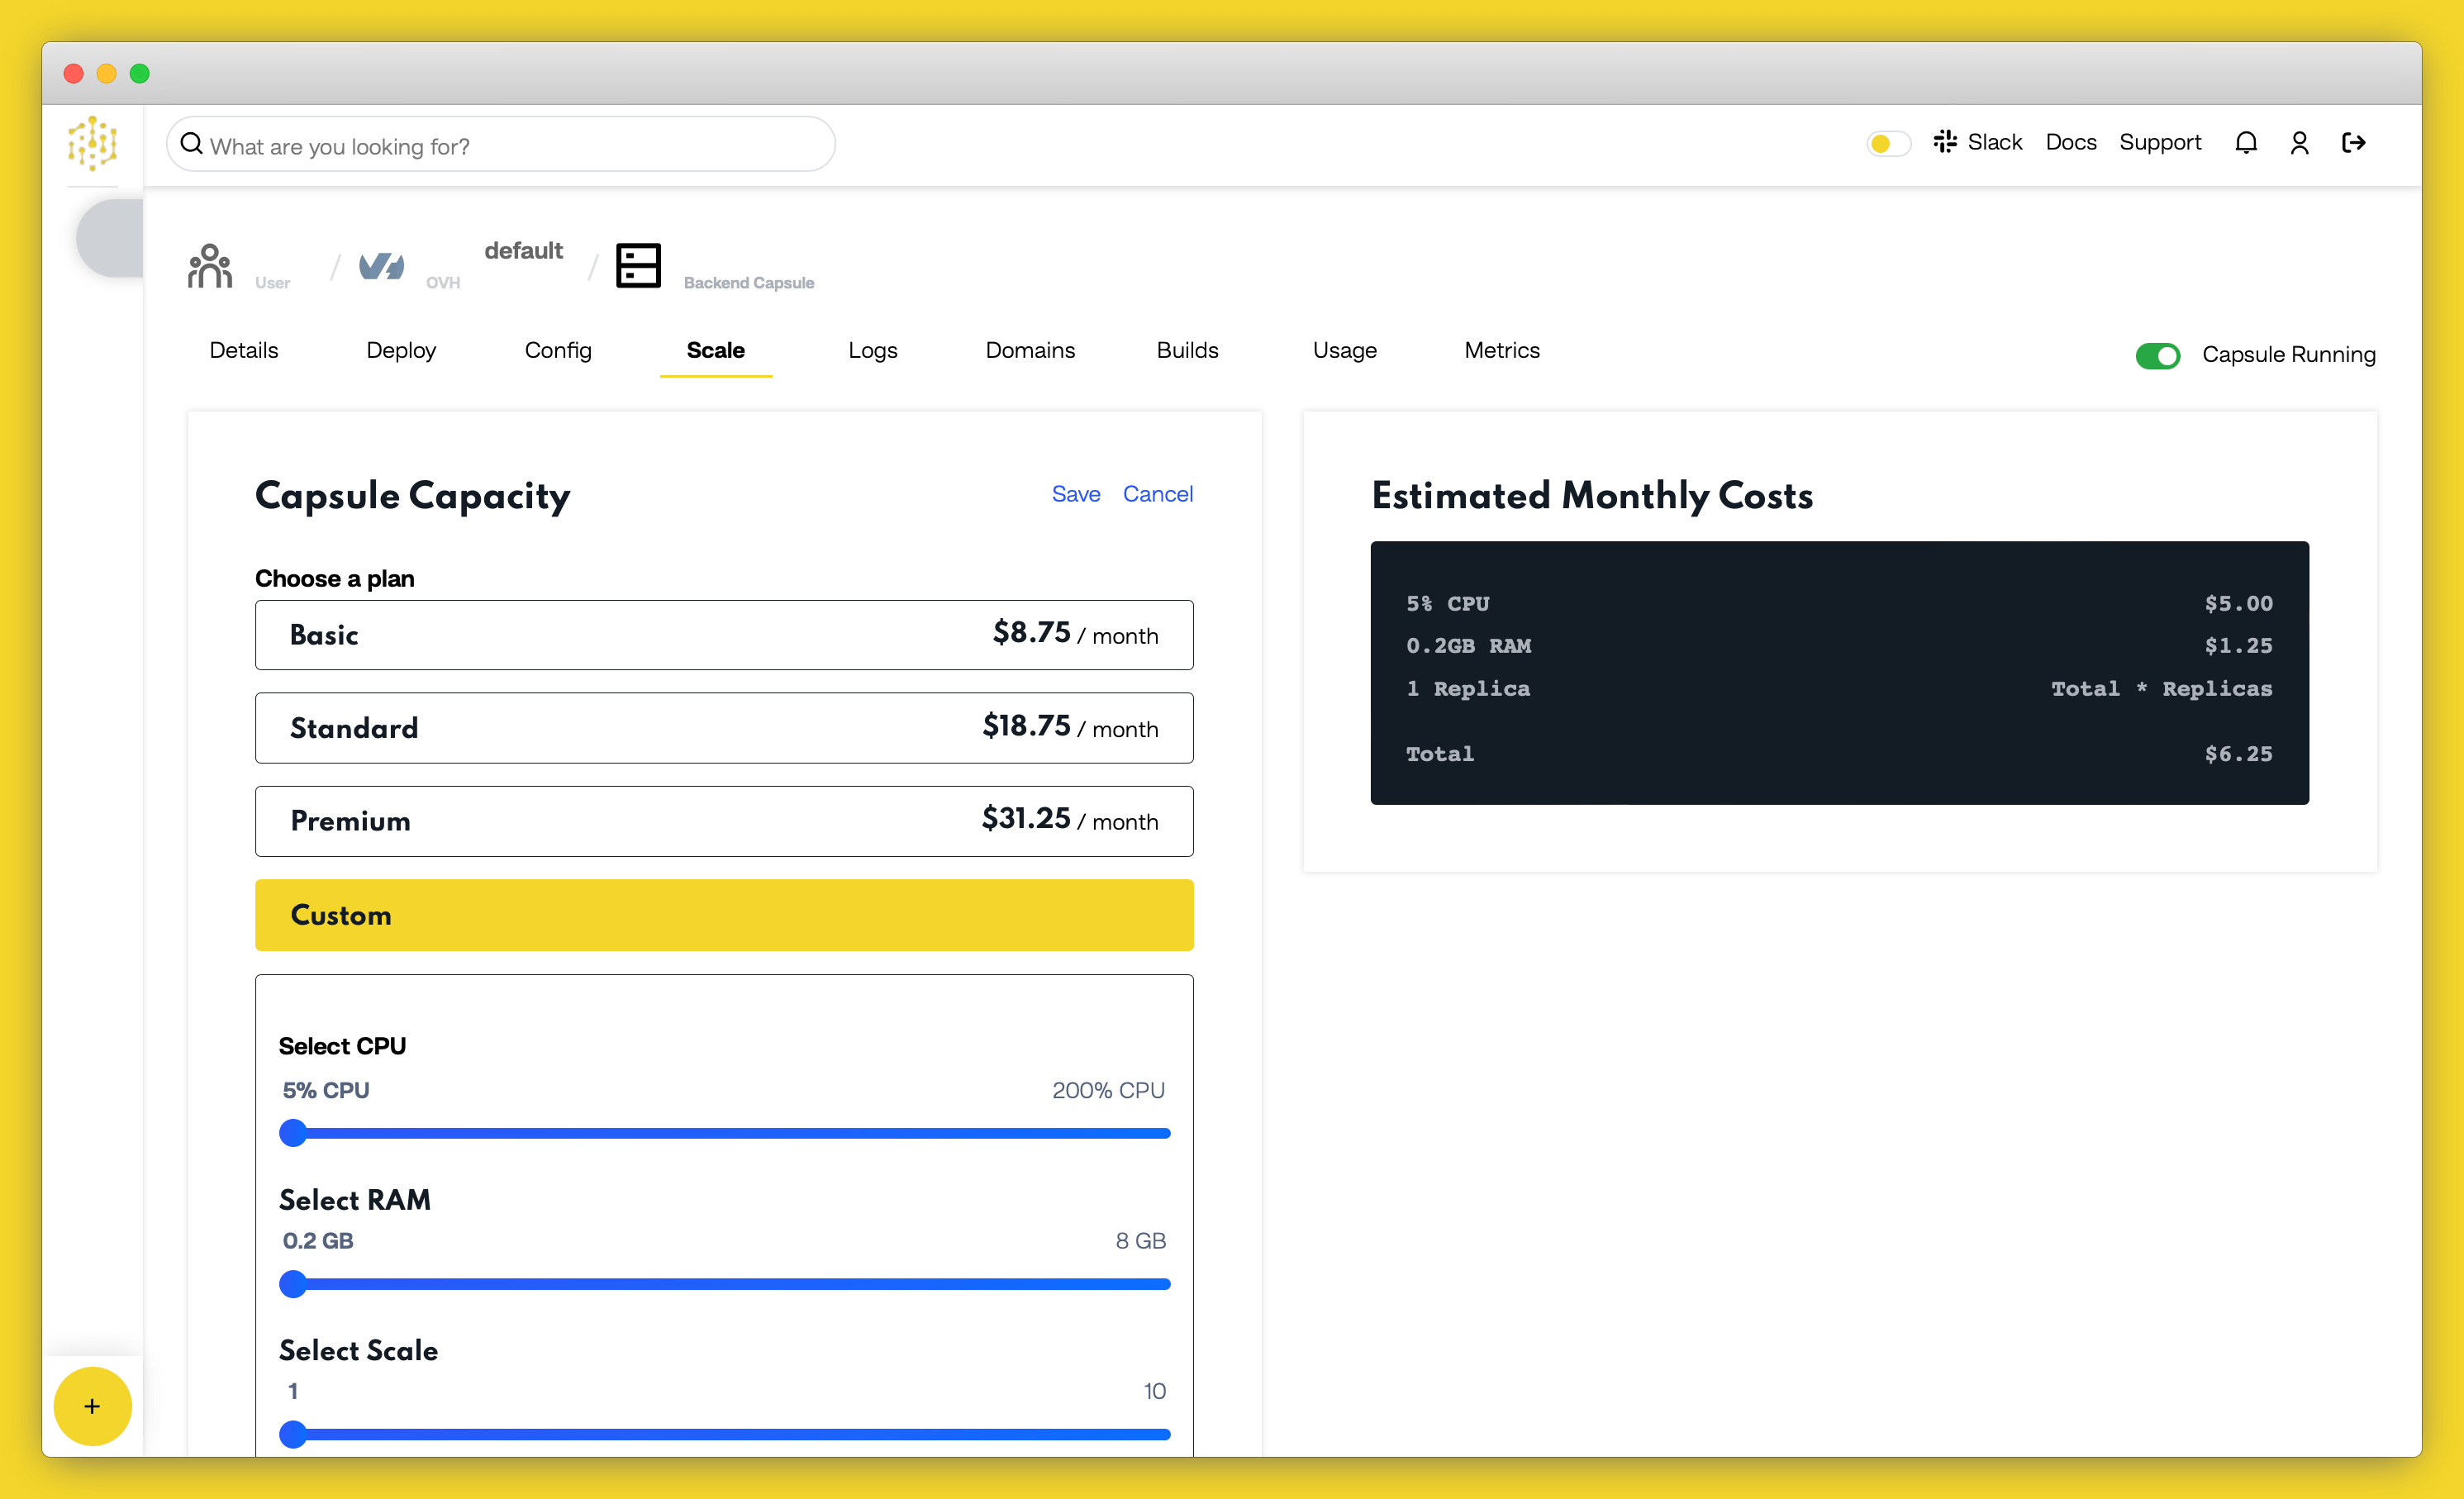Image resolution: width=2464 pixels, height=1499 pixels.
Task: Click the '8 GB' maximum RAM label
Action: pos(1140,1240)
